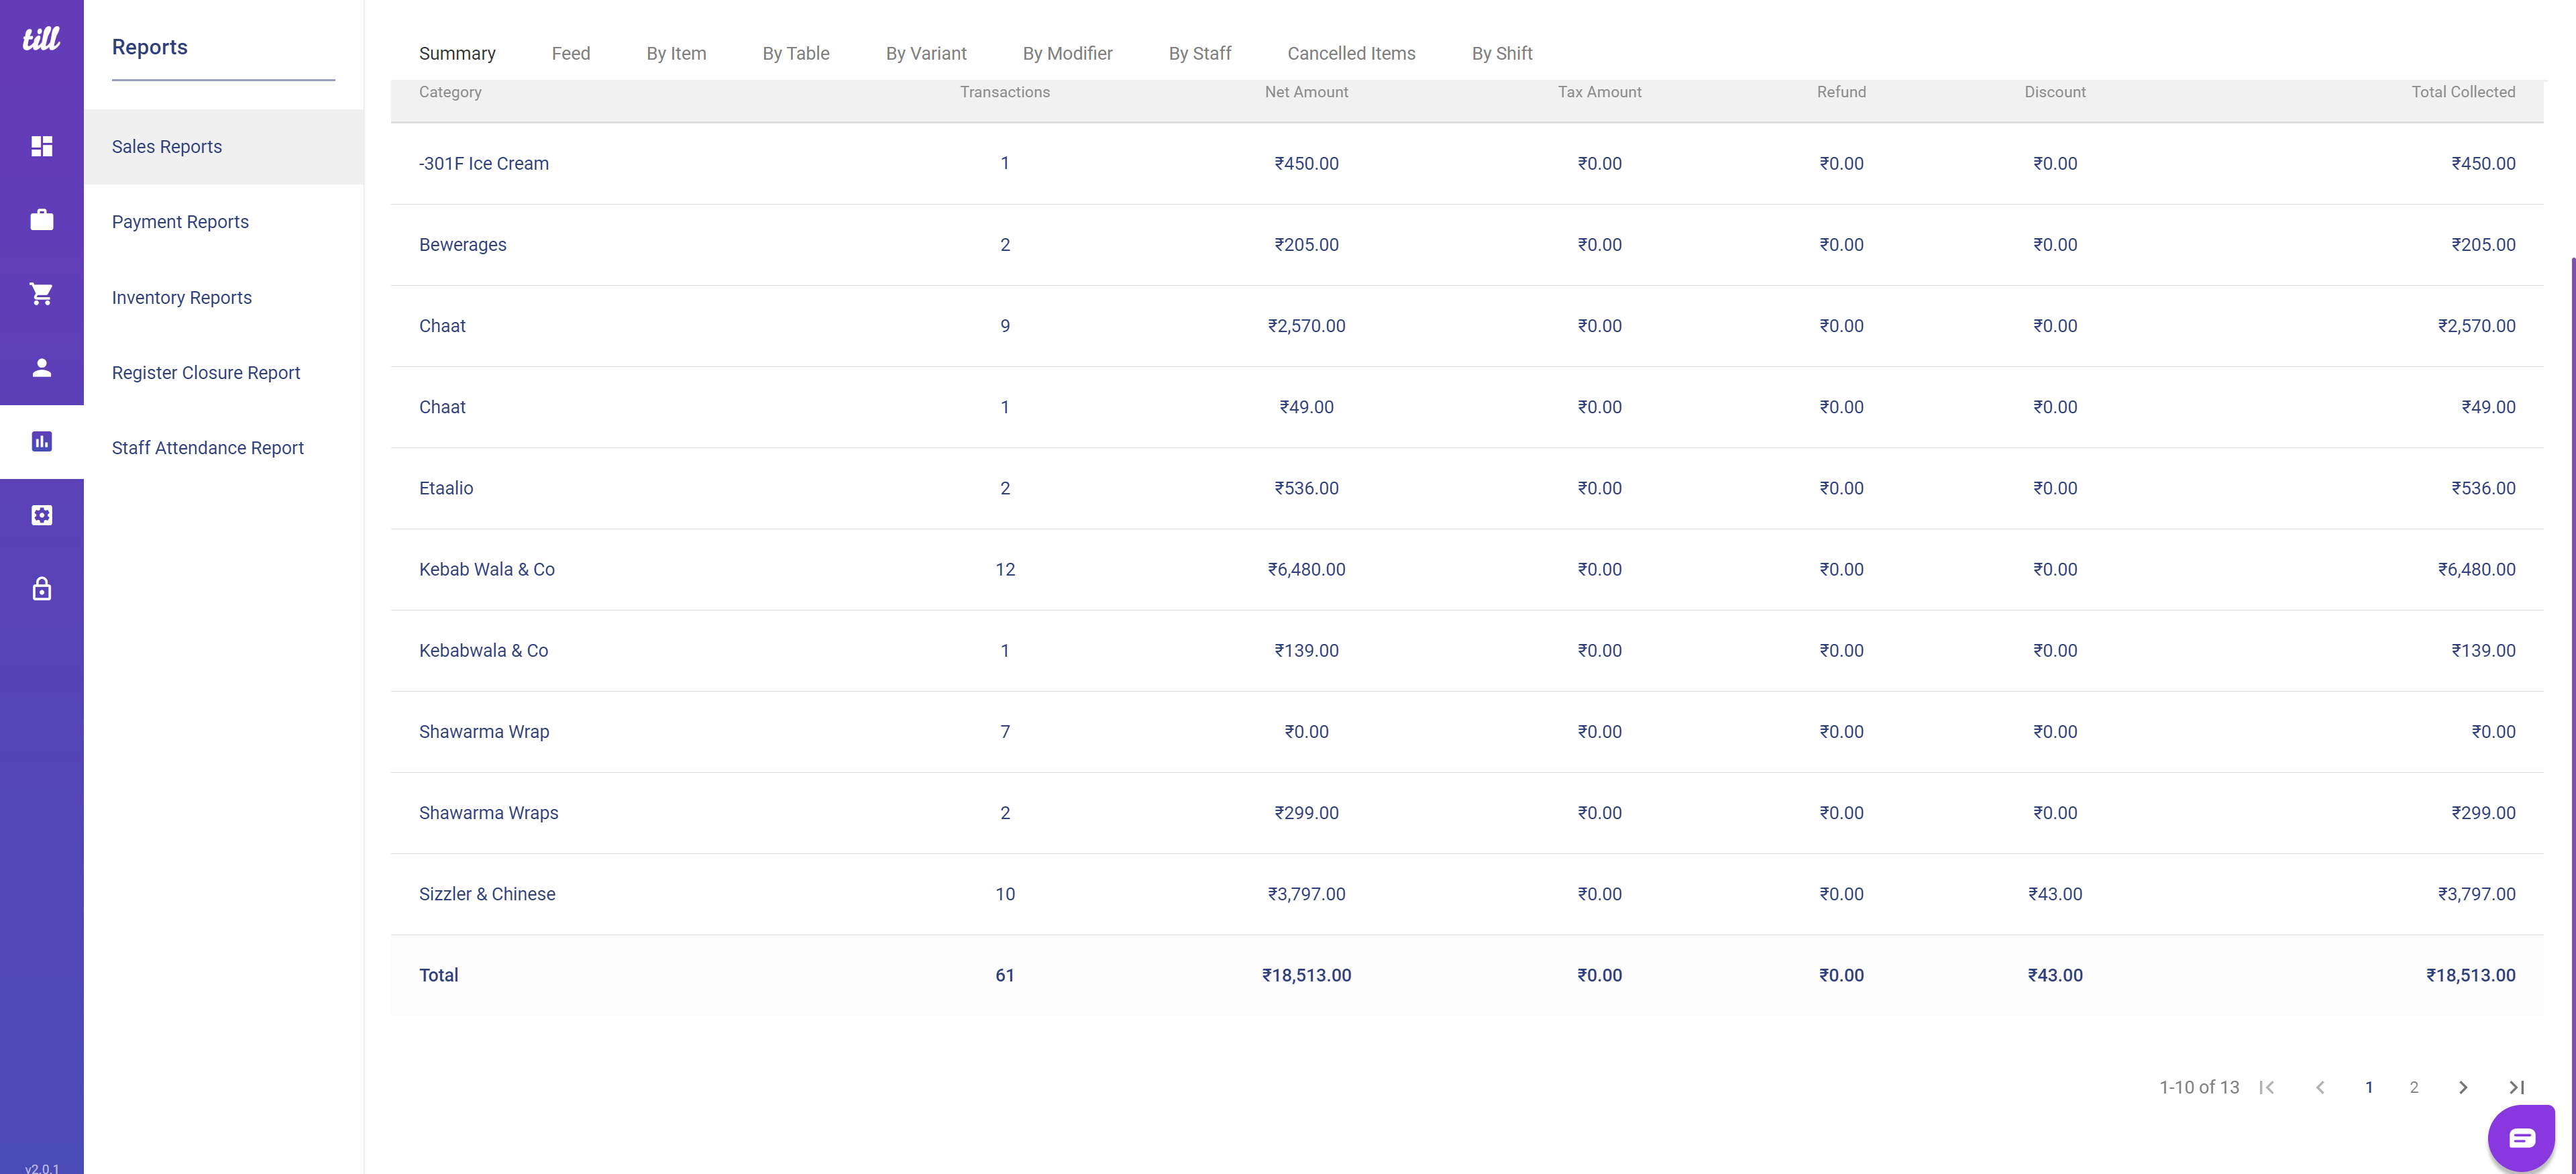Click the lock icon in sidebar

point(41,588)
